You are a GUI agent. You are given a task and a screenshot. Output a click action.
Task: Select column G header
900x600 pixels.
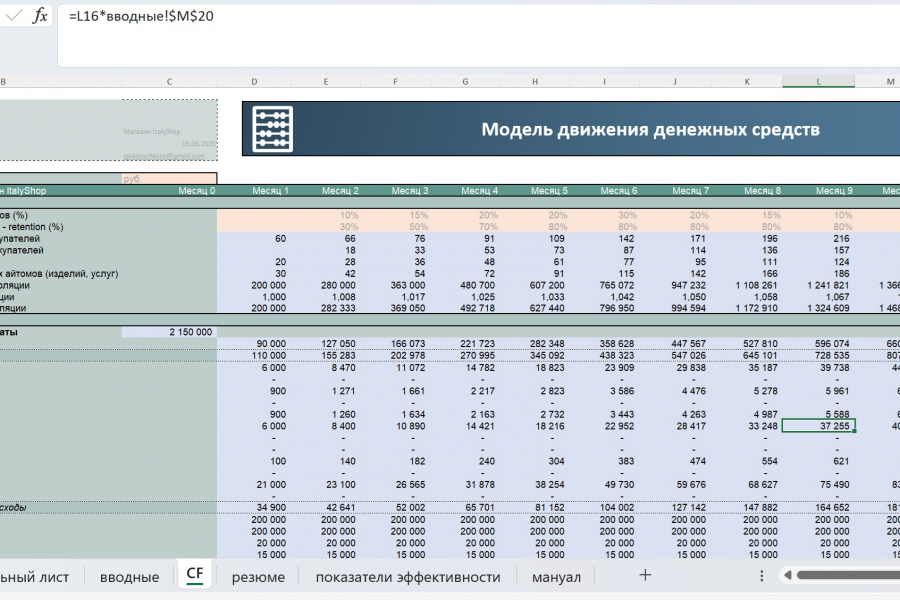(465, 82)
